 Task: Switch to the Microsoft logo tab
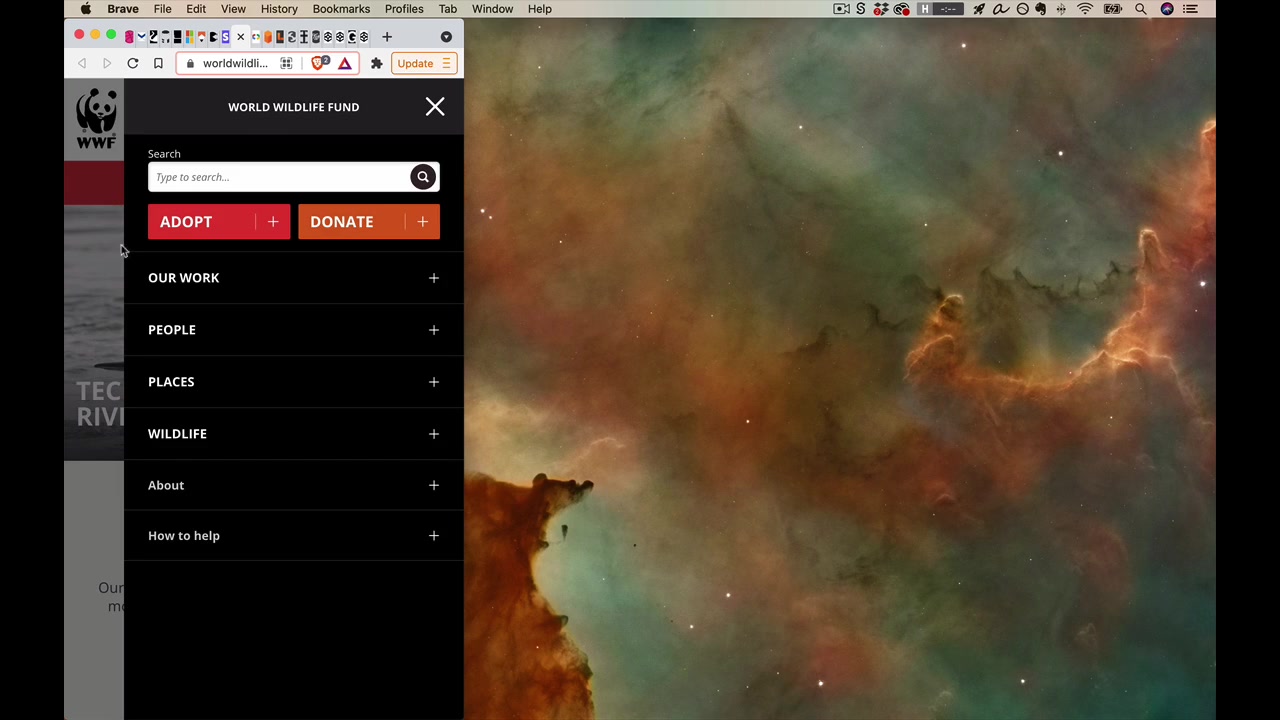[x=189, y=37]
